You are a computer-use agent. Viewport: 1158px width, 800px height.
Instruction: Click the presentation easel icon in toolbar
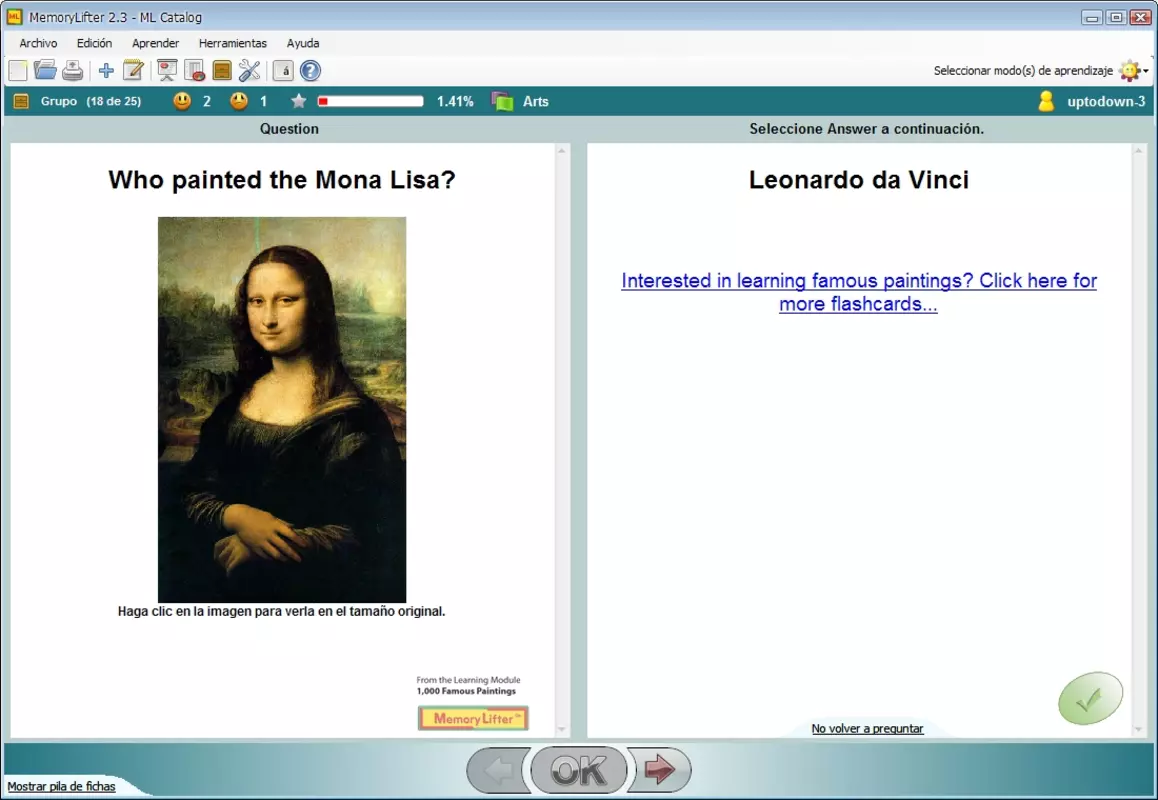(168, 70)
